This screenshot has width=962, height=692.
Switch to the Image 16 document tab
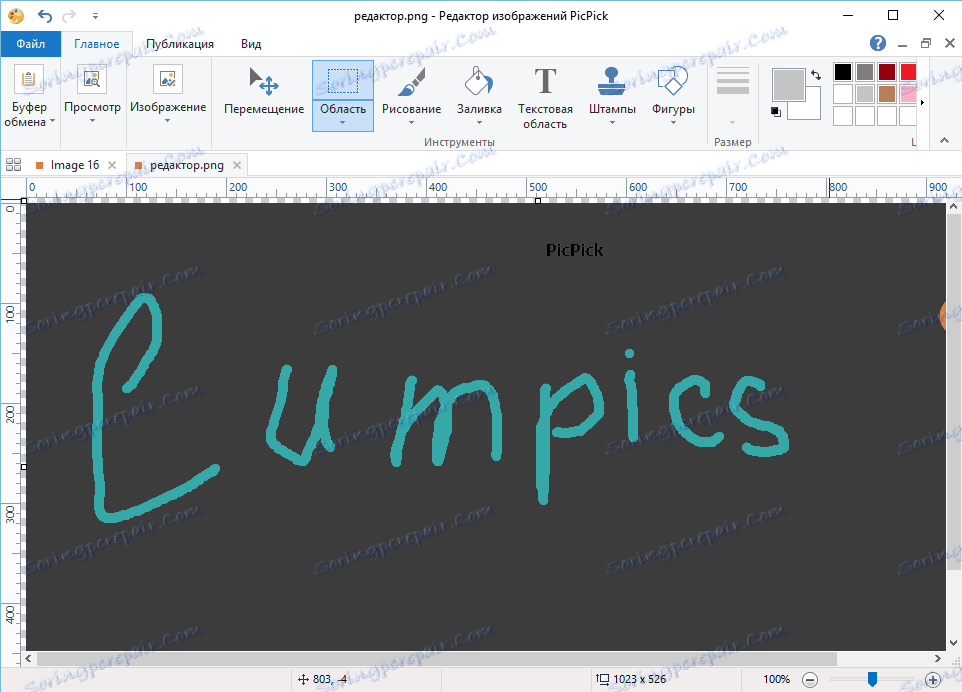(75, 165)
